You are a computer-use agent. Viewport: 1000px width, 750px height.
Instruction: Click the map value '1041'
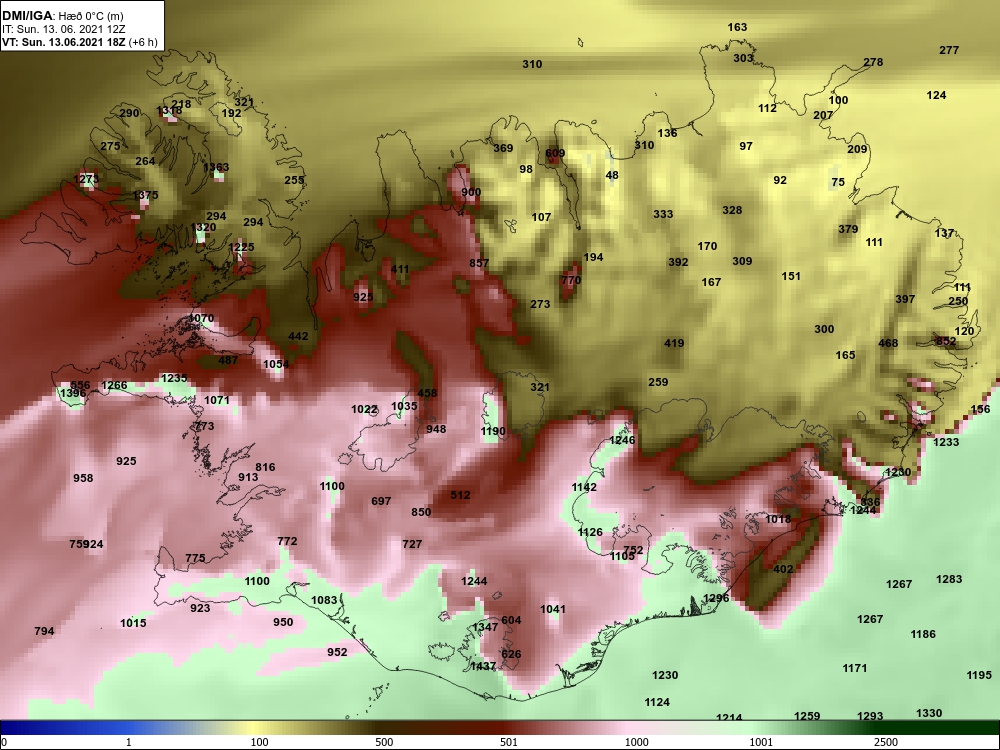tap(553, 609)
